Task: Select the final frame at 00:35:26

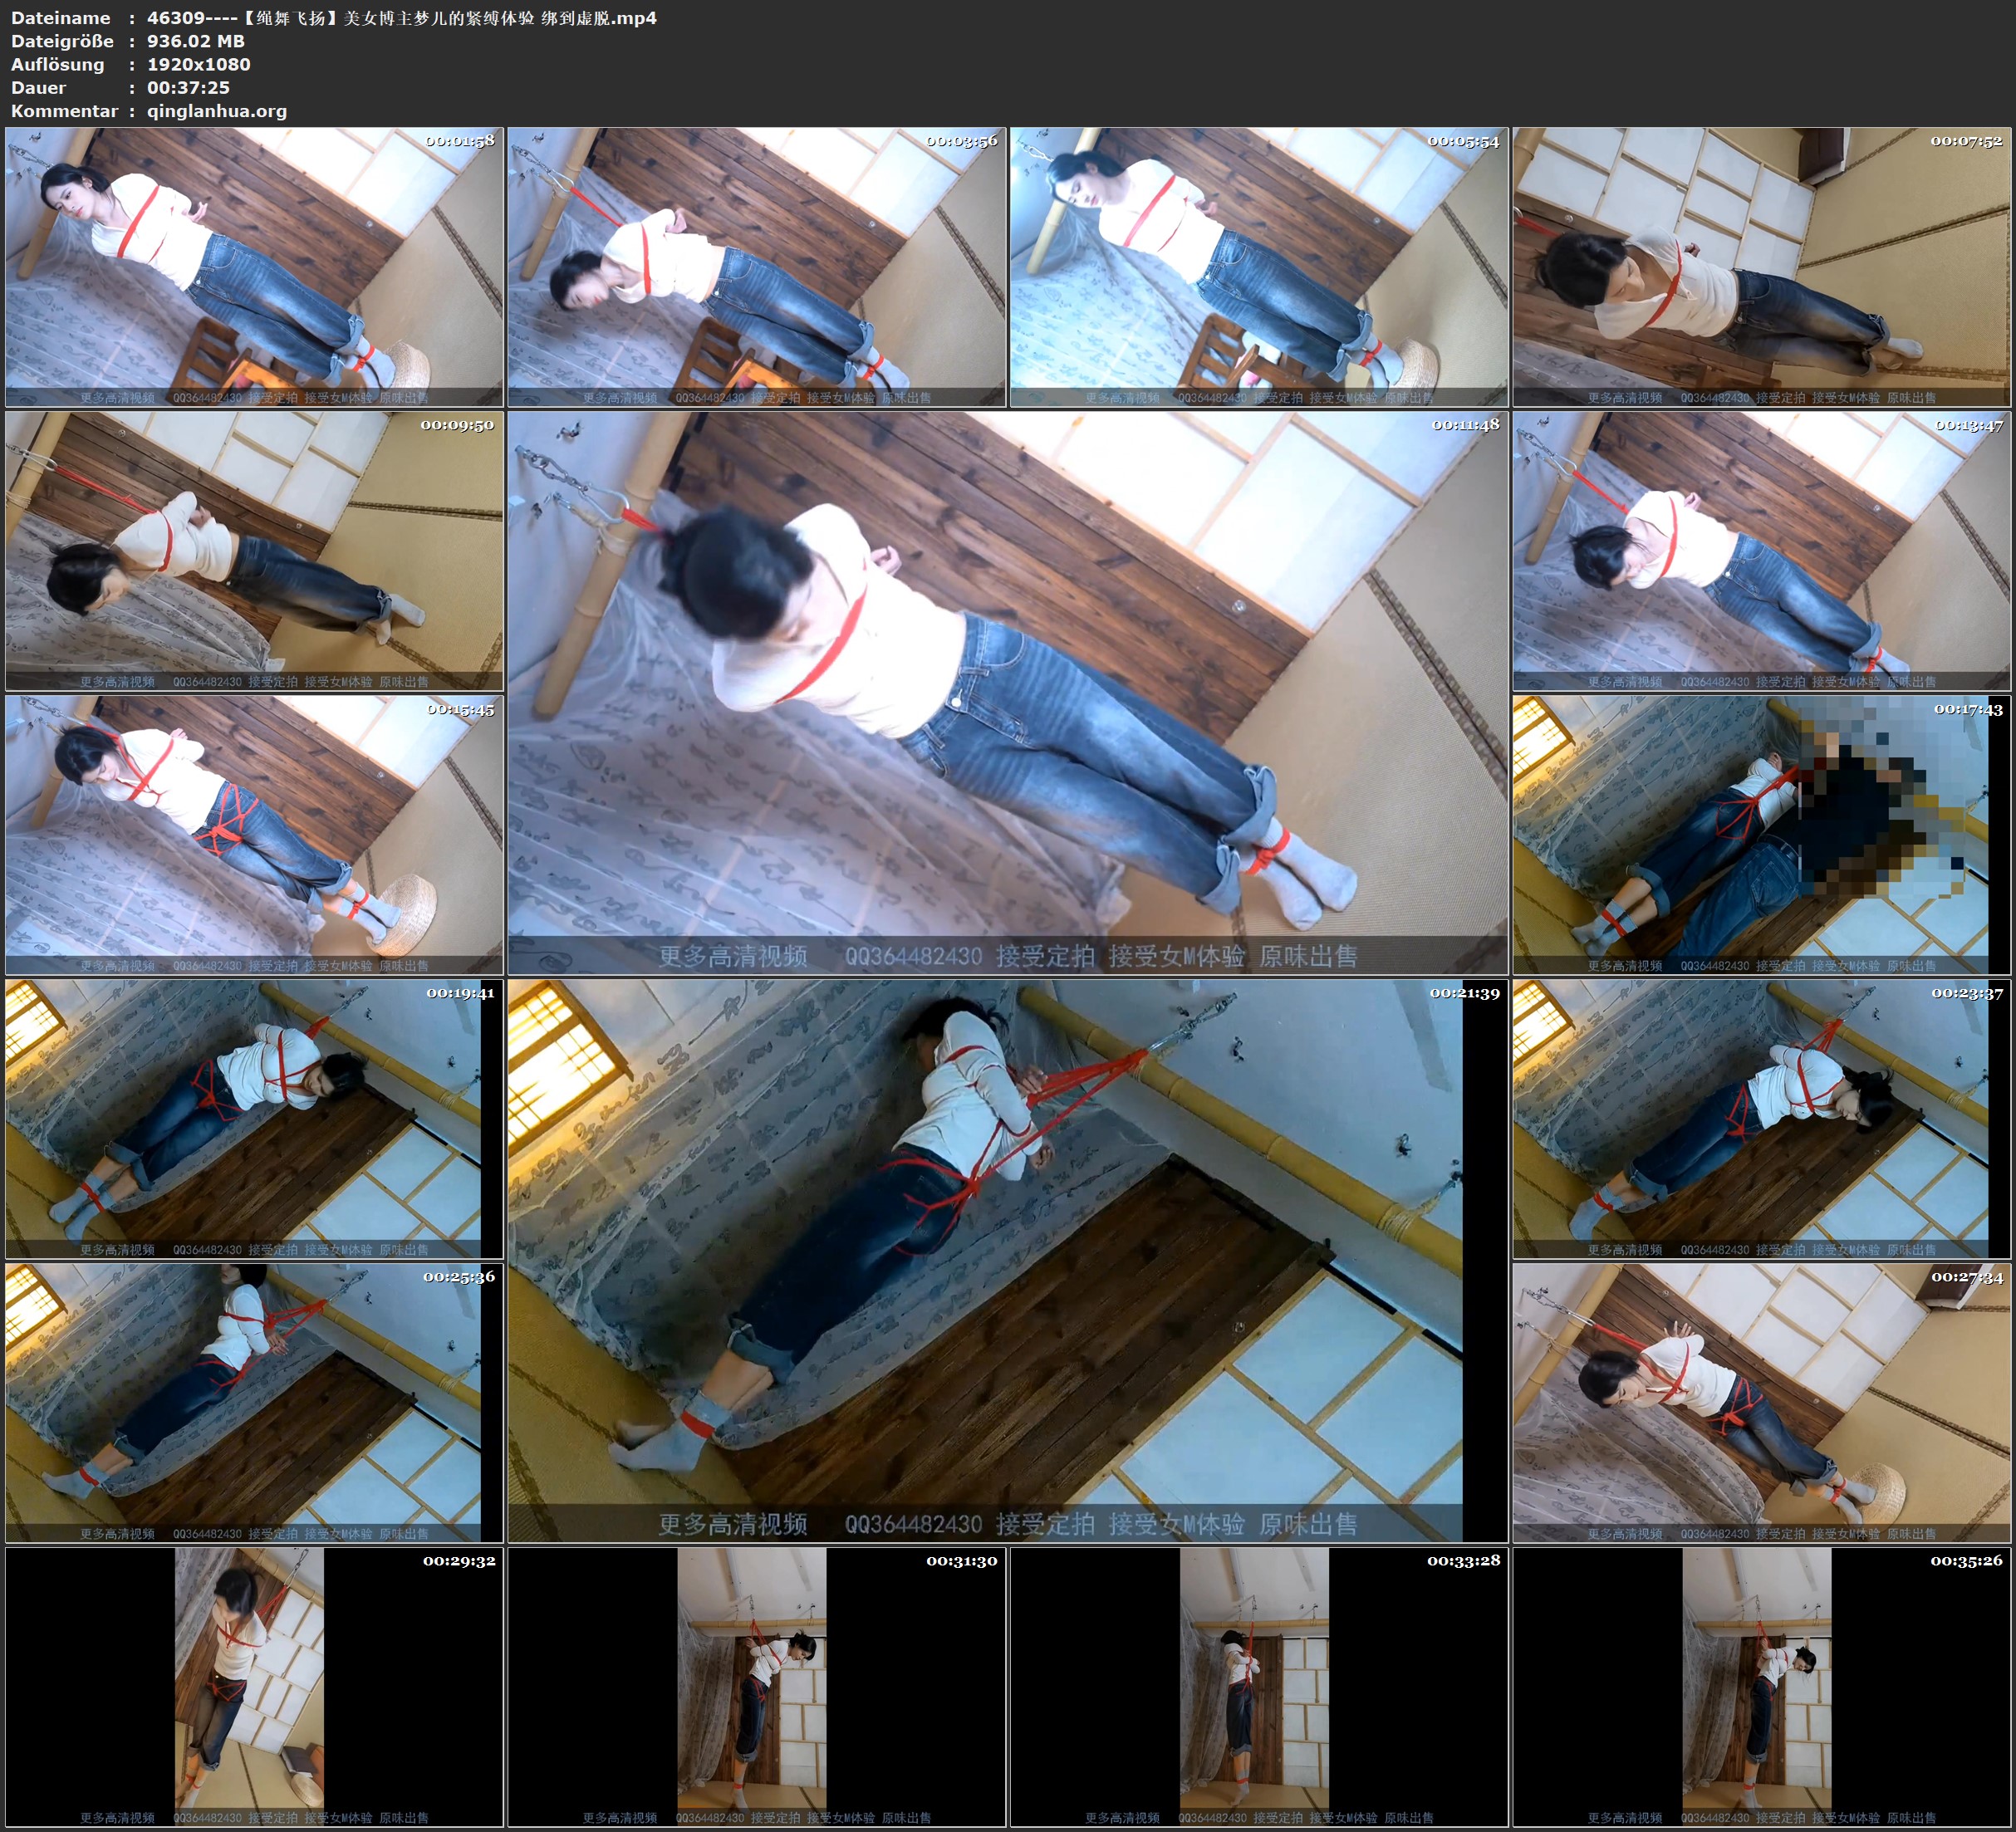Action: click(x=1760, y=1686)
